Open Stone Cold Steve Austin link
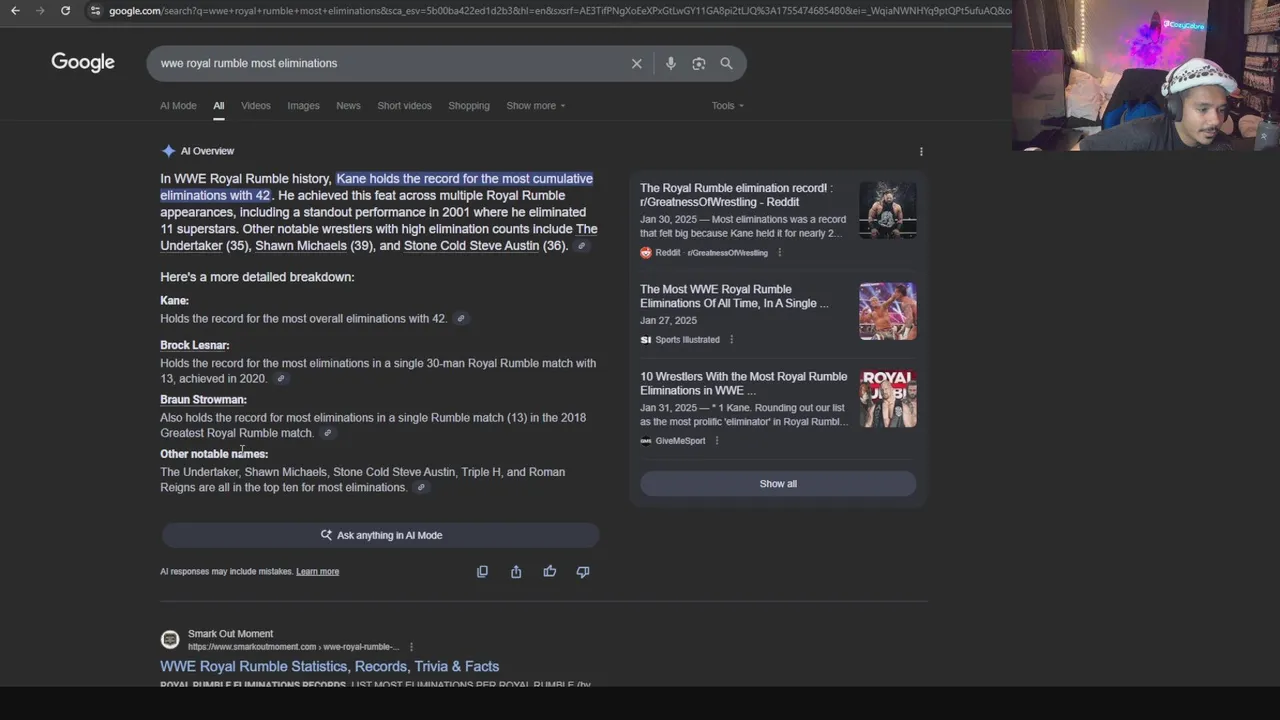 point(471,246)
